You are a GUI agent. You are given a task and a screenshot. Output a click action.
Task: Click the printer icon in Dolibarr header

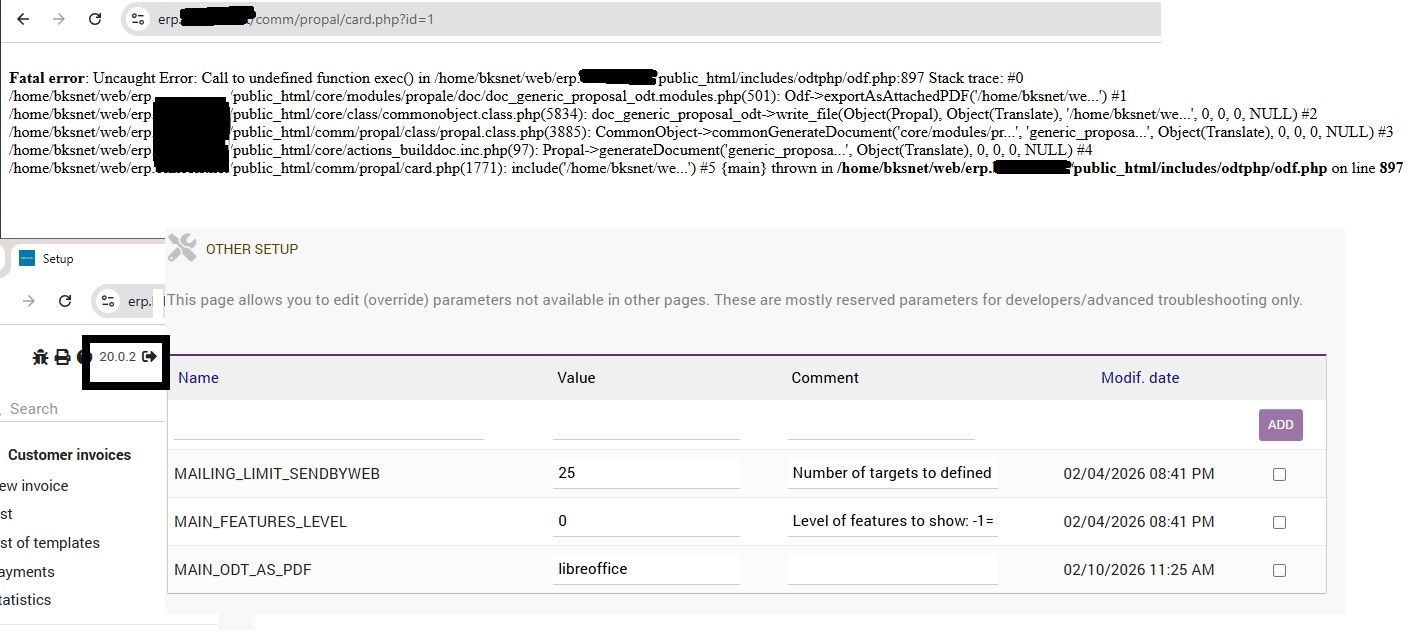pyautogui.click(x=62, y=357)
